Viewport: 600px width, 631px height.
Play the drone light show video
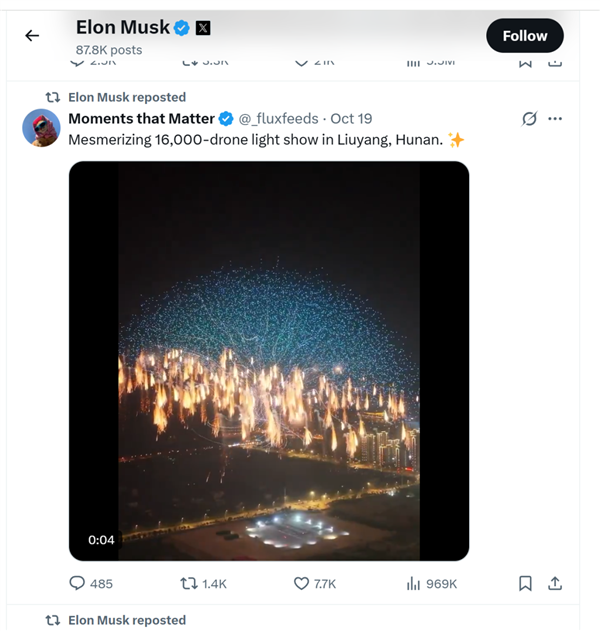tap(268, 360)
